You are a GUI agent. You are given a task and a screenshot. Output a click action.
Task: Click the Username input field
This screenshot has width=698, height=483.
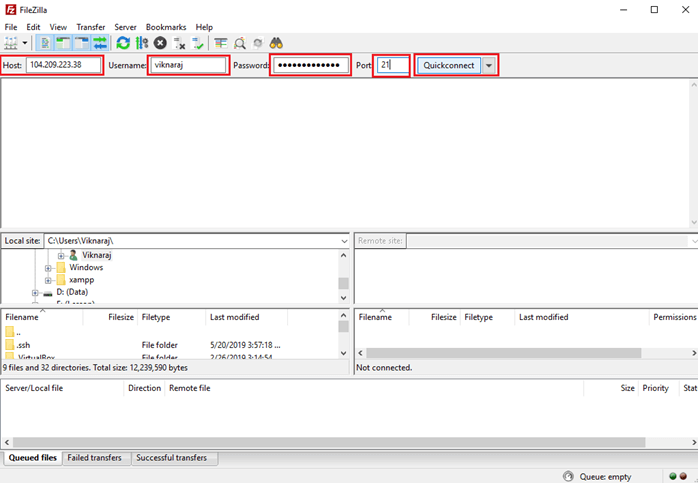(x=188, y=65)
